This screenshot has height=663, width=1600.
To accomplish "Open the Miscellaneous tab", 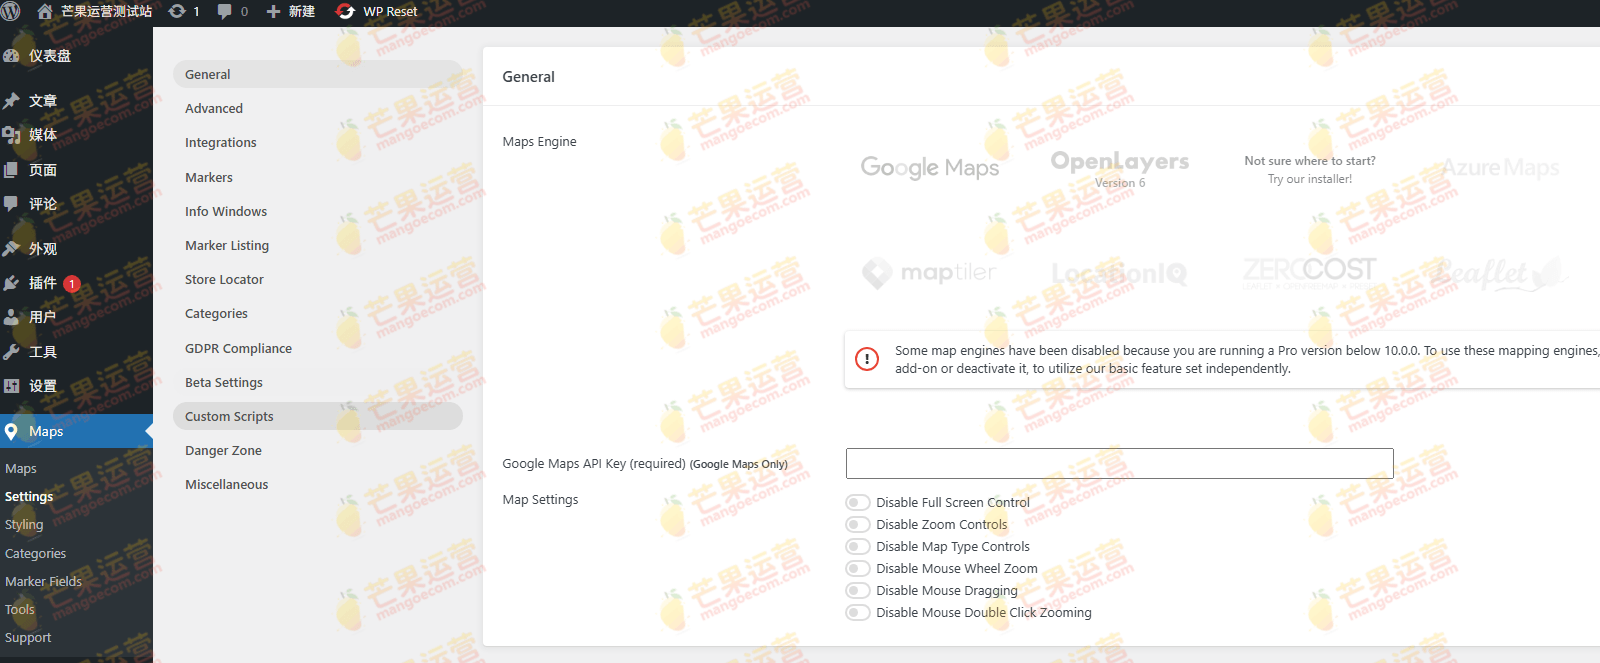I will [x=318, y=484].
